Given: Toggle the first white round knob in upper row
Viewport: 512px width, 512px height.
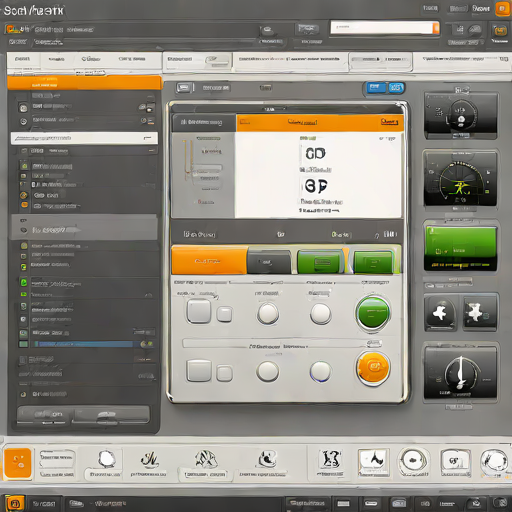Looking at the screenshot, I should 268,313.
